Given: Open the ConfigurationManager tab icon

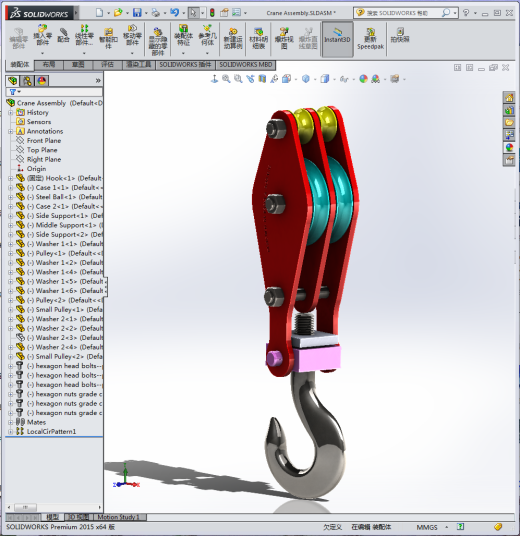Looking at the screenshot, I should point(27,81).
